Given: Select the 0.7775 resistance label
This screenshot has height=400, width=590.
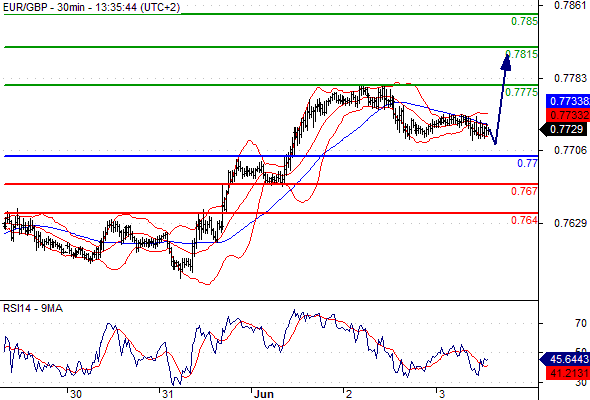Looking at the screenshot, I should click(x=522, y=92).
